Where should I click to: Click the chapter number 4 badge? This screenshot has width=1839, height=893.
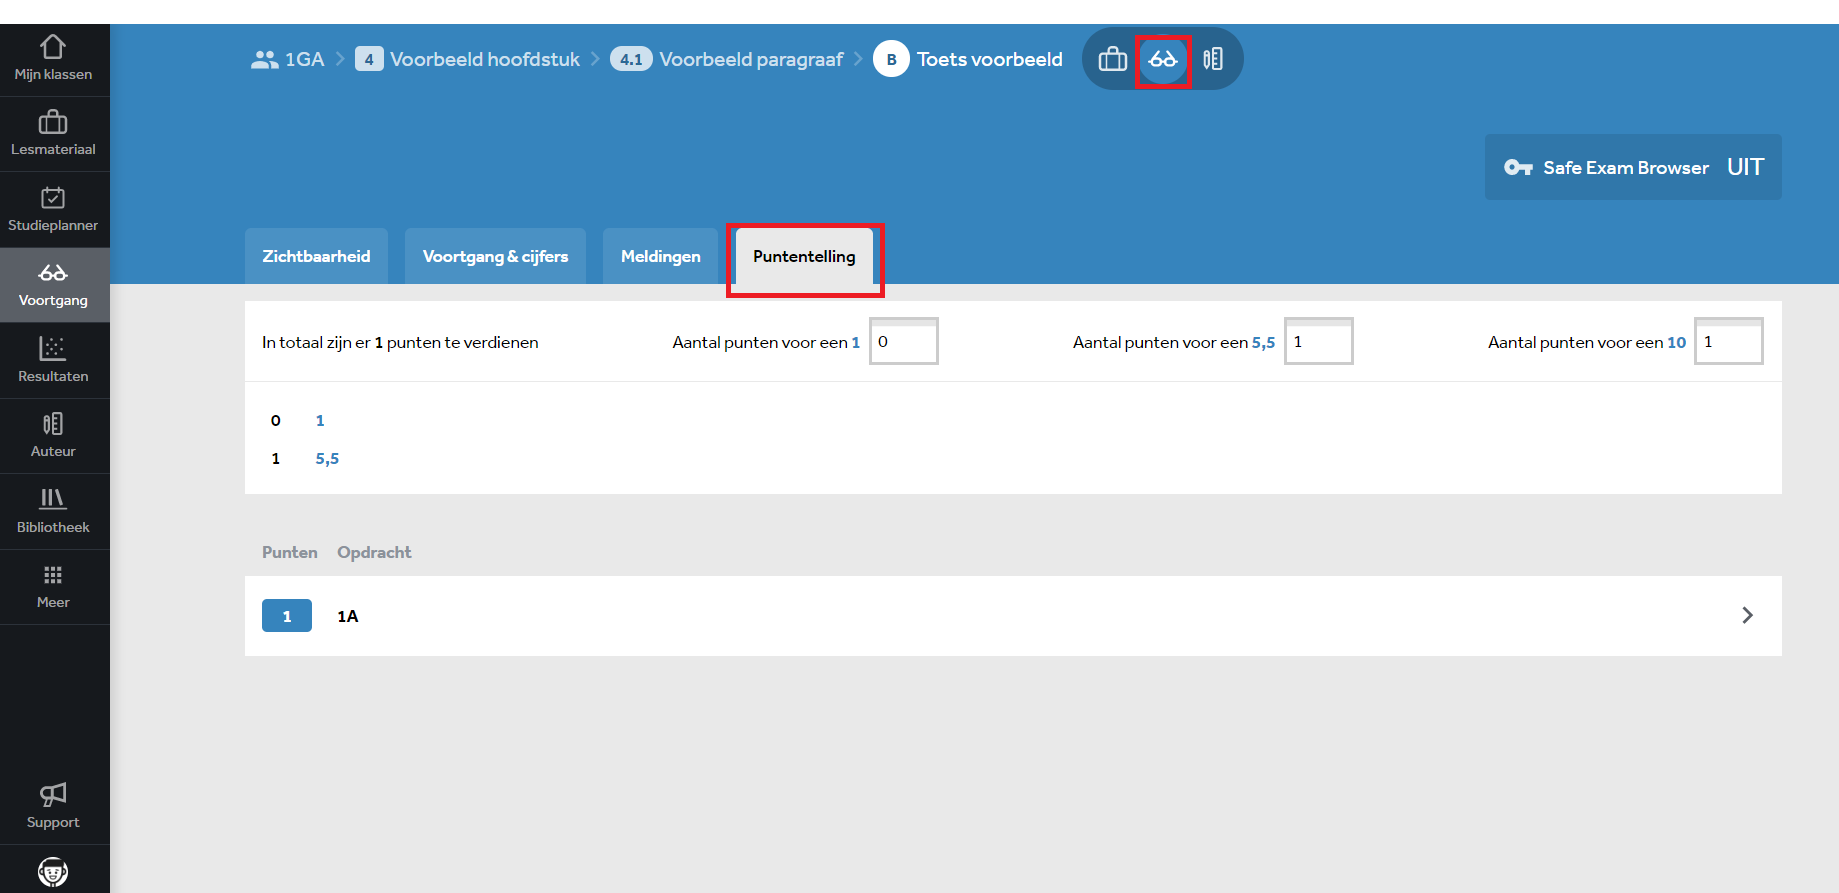pos(369,59)
